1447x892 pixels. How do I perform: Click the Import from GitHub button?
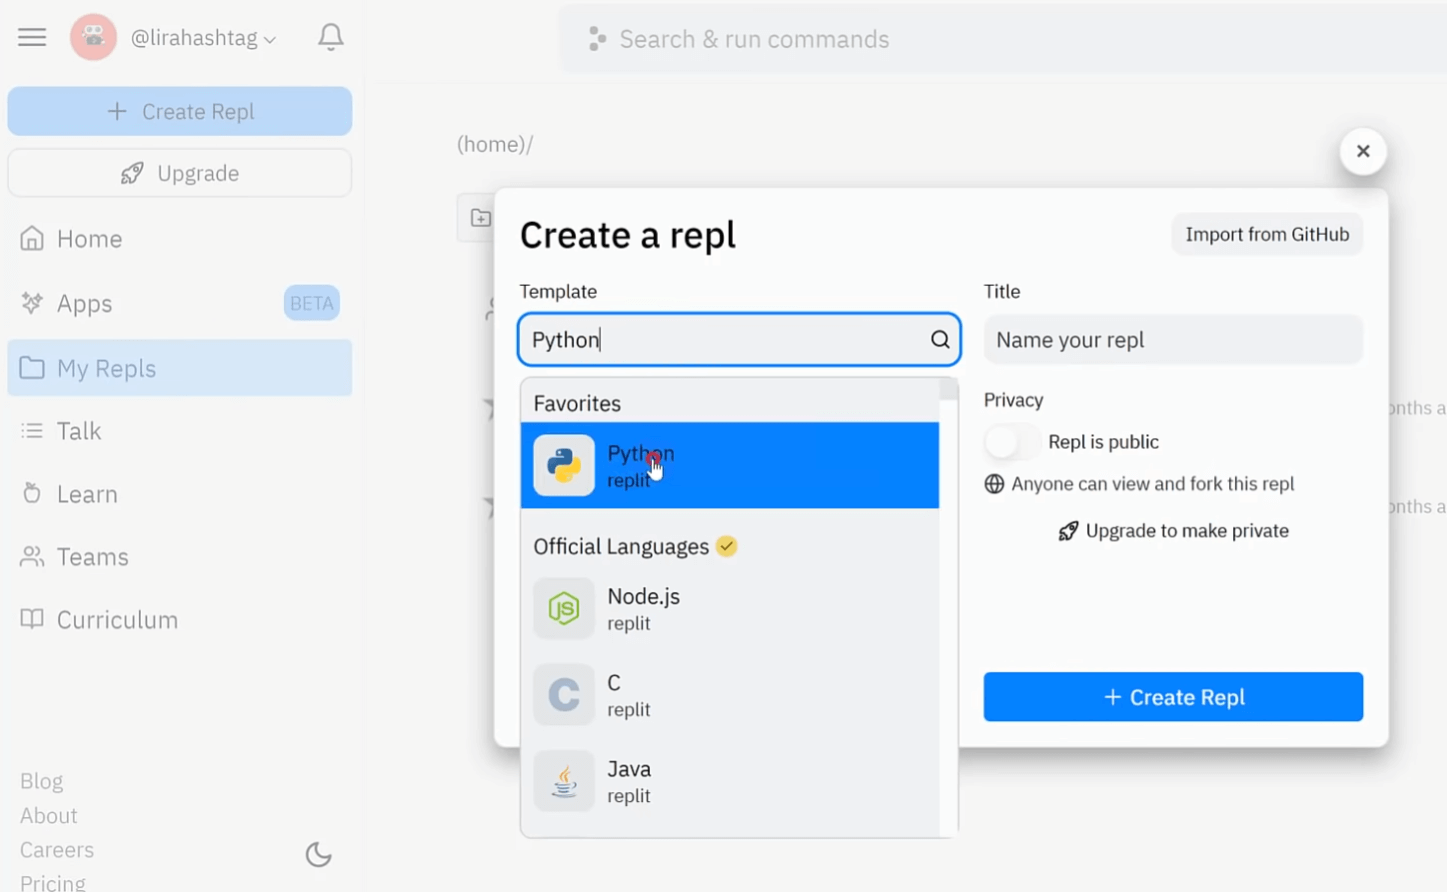coord(1265,233)
